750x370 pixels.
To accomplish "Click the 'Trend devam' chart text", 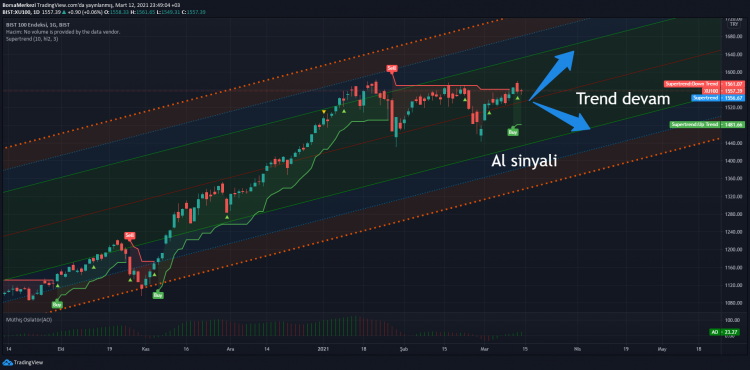I will tap(622, 99).
